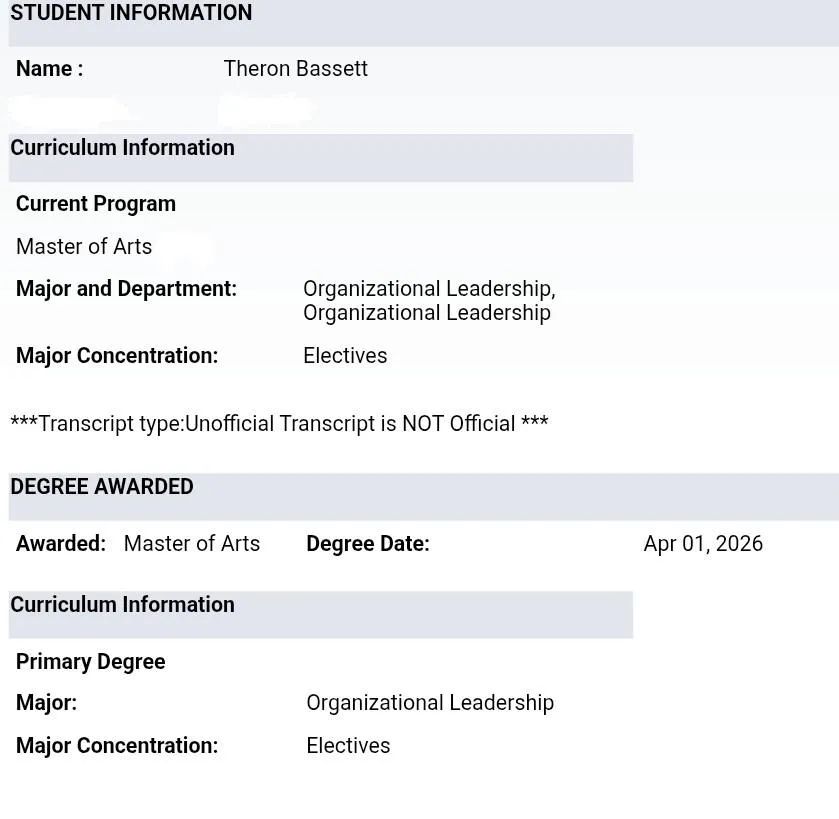Select the degree date Apr 01, 2026
This screenshot has height=819, width=839.
[x=703, y=544]
